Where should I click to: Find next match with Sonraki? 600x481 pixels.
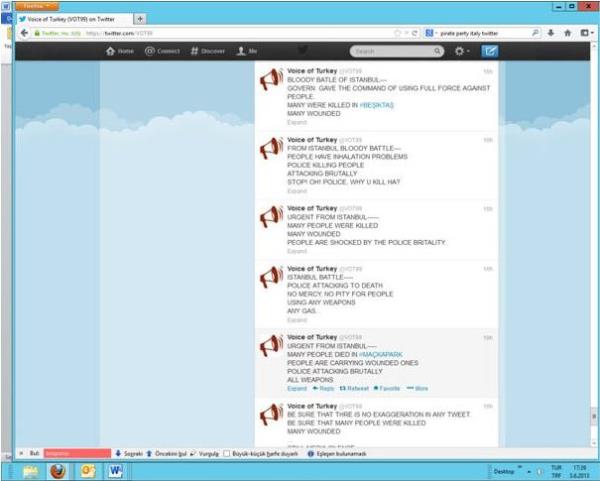click(x=129, y=453)
